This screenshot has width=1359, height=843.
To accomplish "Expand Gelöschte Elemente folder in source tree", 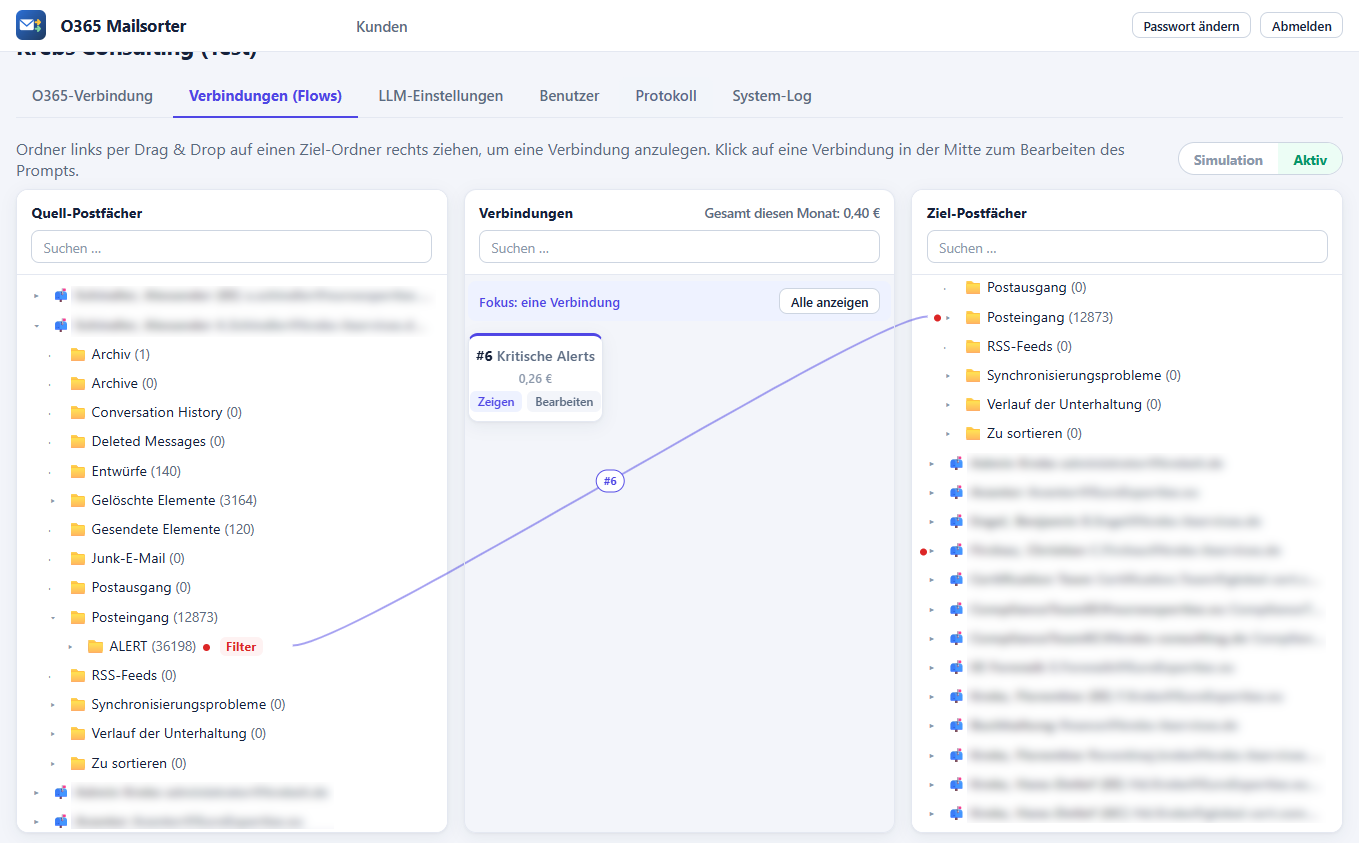I will click(52, 500).
